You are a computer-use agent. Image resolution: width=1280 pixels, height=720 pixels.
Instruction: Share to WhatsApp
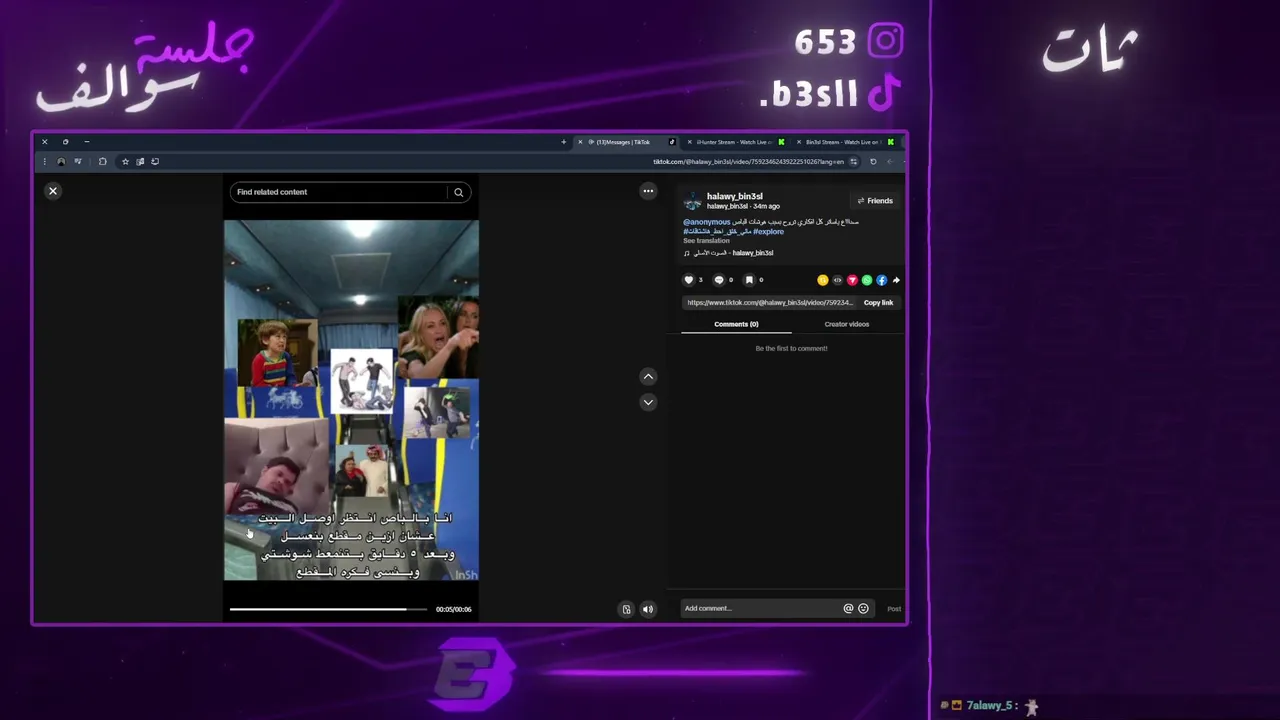pyautogui.click(x=867, y=280)
